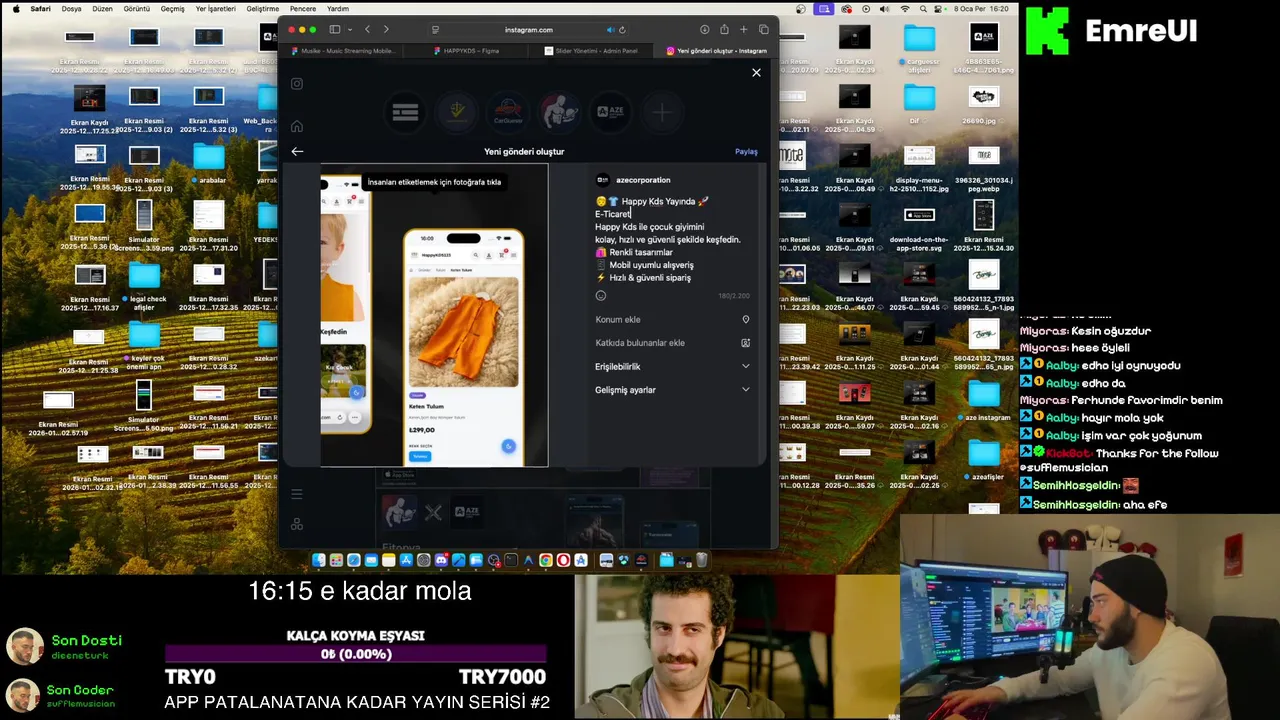Mute this tab's audio in address bar
The width and height of the screenshot is (1280, 720).
(x=610, y=30)
